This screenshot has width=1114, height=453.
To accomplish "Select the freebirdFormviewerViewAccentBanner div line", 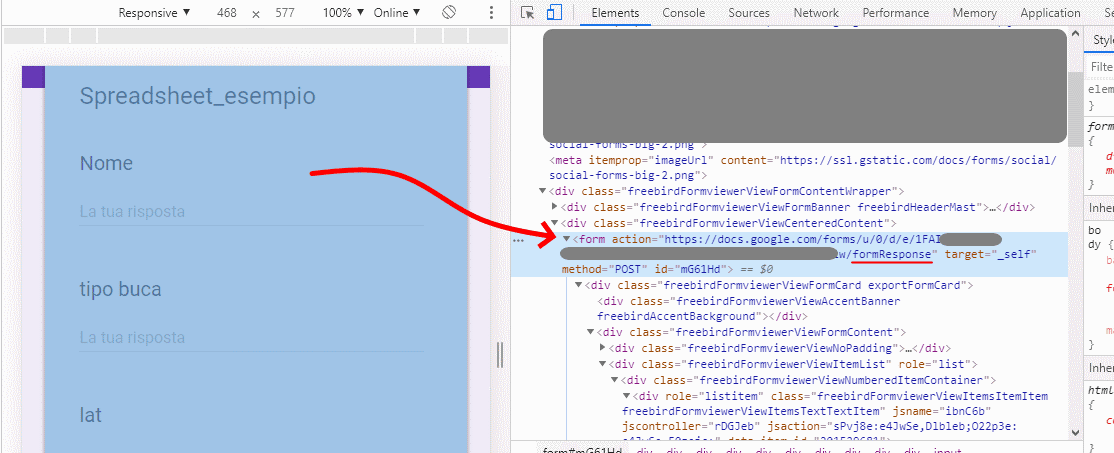I will coord(749,309).
